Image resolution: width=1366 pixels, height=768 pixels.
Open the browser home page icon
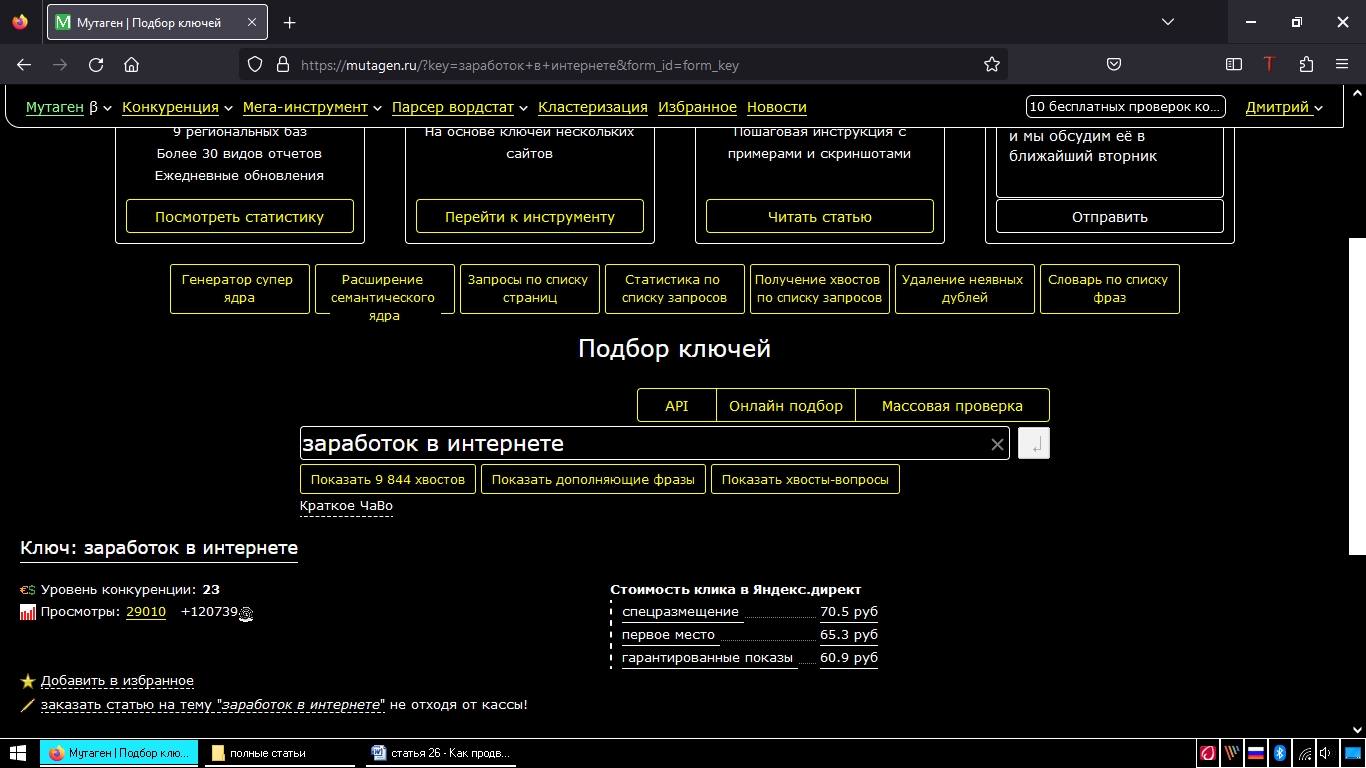pos(131,64)
